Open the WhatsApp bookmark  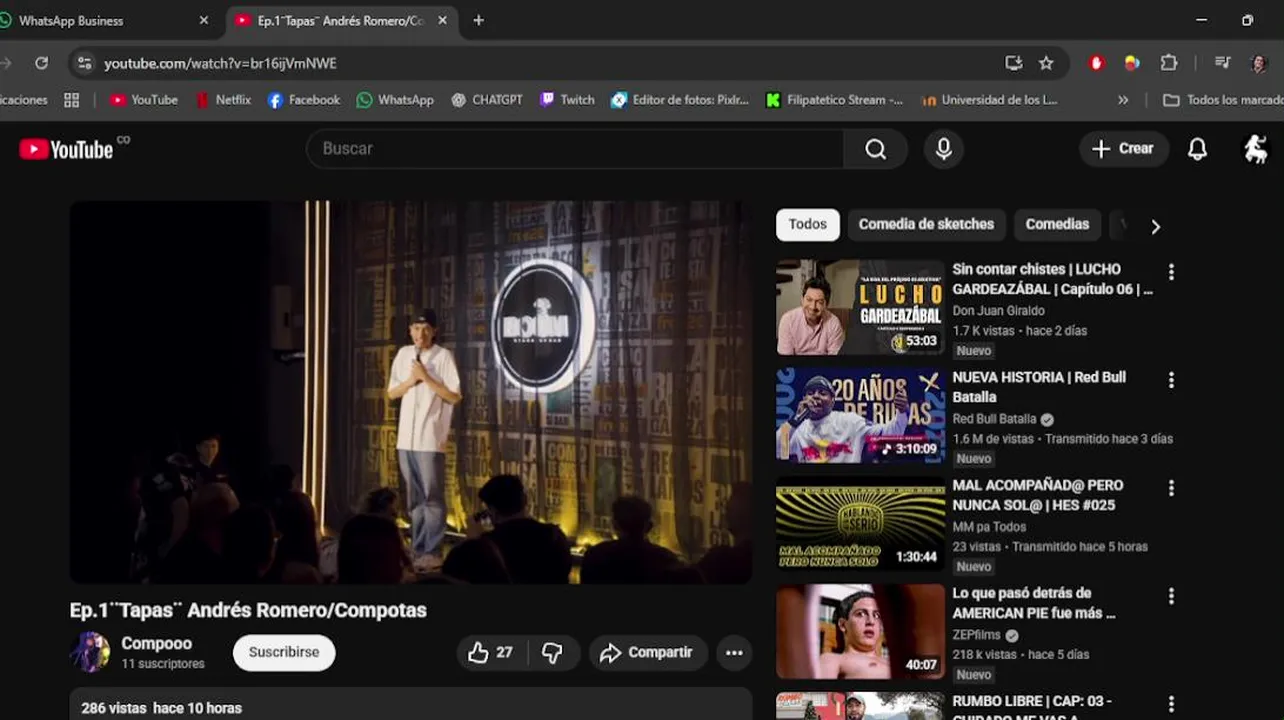click(395, 100)
